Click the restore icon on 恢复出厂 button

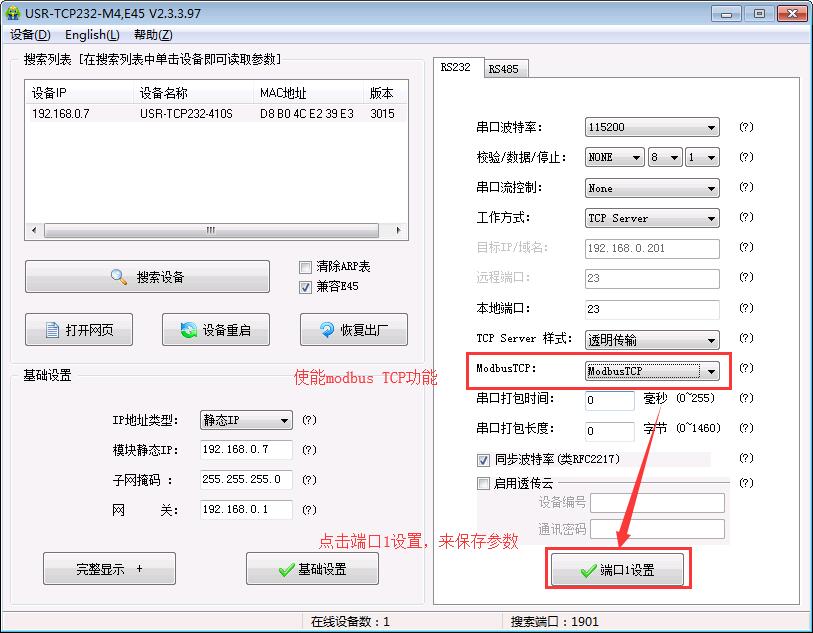pyautogui.click(x=326, y=330)
